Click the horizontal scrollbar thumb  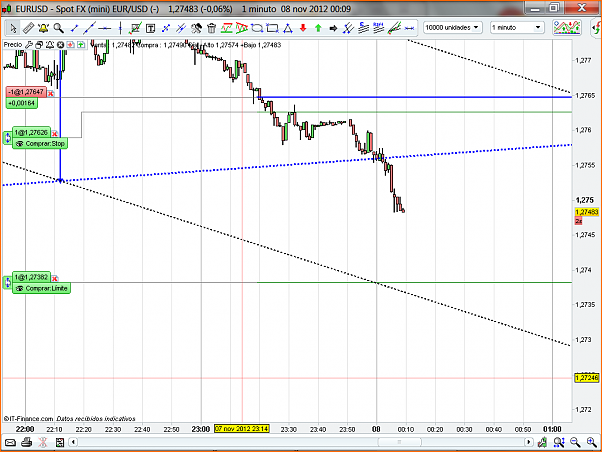click(x=400, y=442)
